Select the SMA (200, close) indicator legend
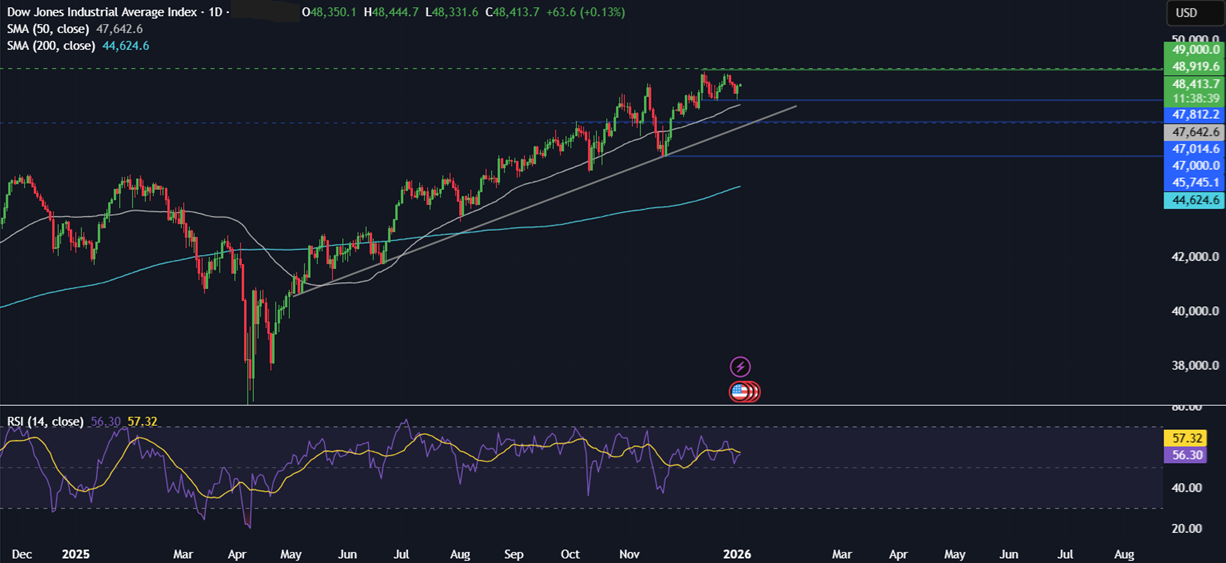This screenshot has height=563, width=1226. click(53, 46)
